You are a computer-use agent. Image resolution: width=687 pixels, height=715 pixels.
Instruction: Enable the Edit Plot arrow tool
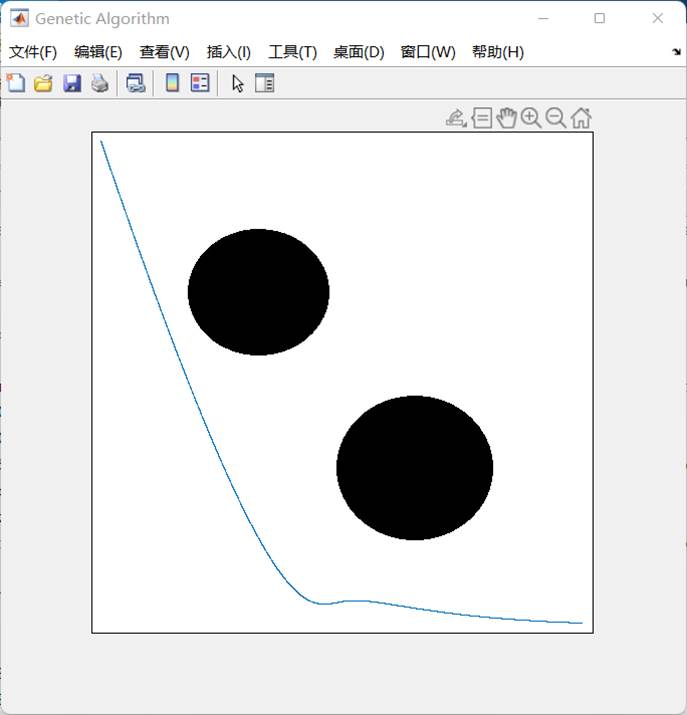[237, 84]
